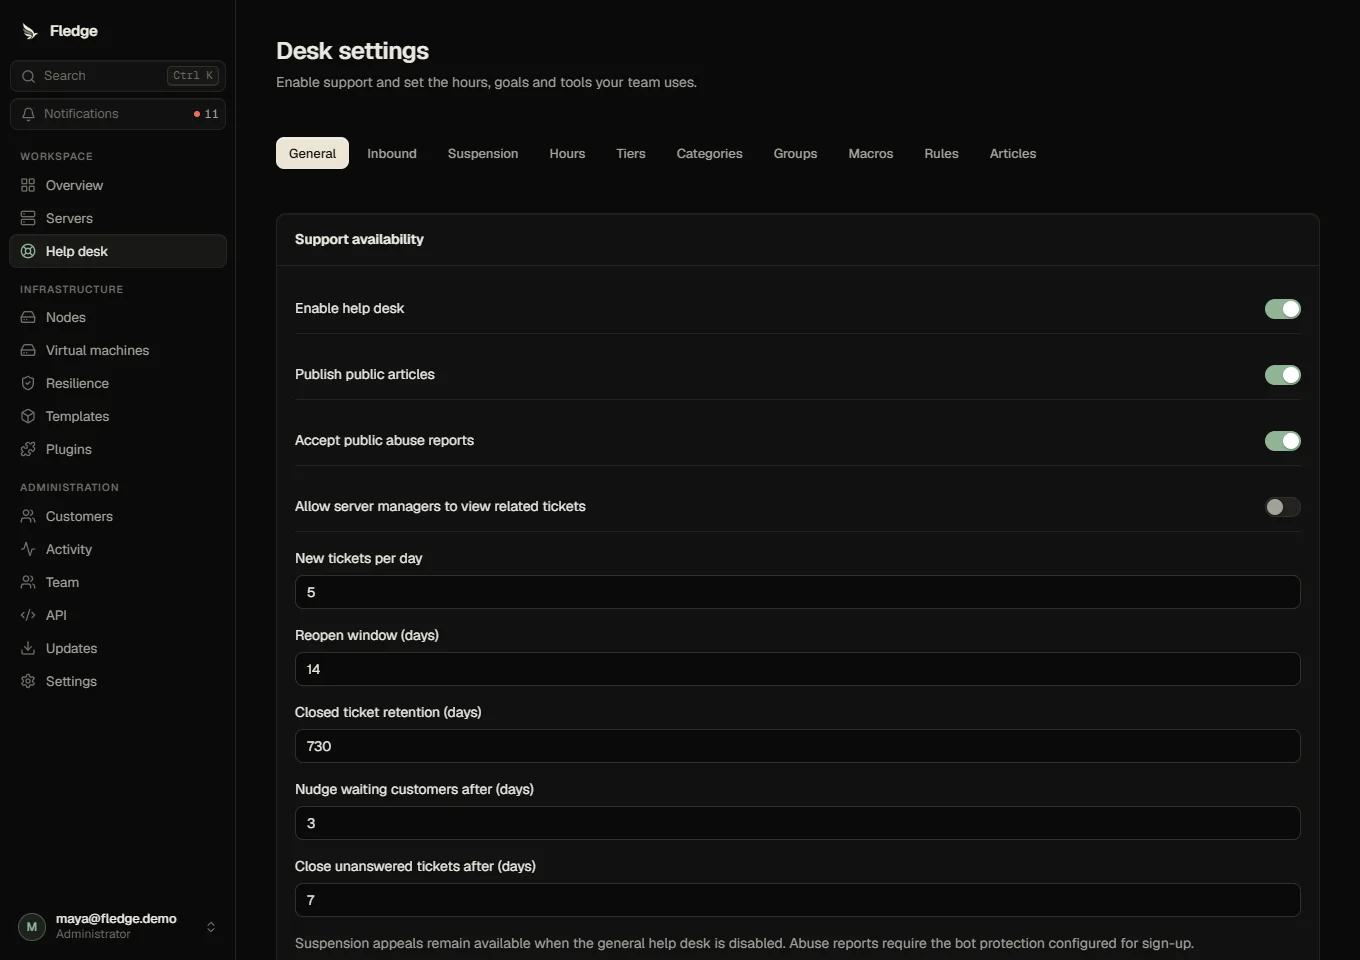Image resolution: width=1360 pixels, height=960 pixels.
Task: Click the Settings gear icon
Action: pos(28,681)
